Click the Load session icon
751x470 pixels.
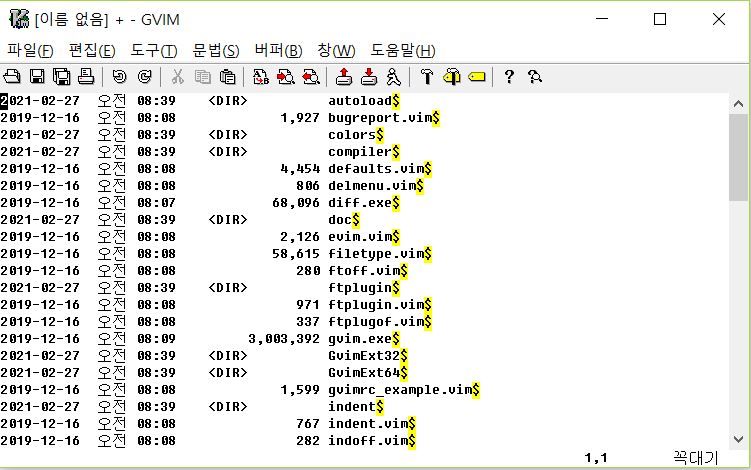(x=344, y=77)
